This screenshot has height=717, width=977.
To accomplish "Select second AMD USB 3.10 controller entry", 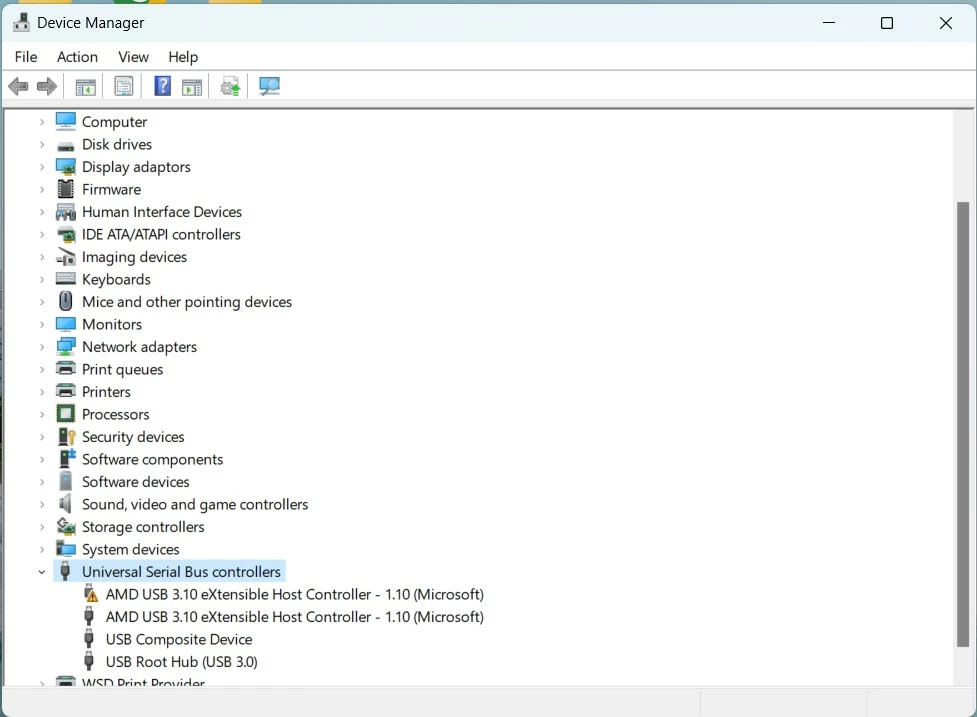I will tap(294, 617).
